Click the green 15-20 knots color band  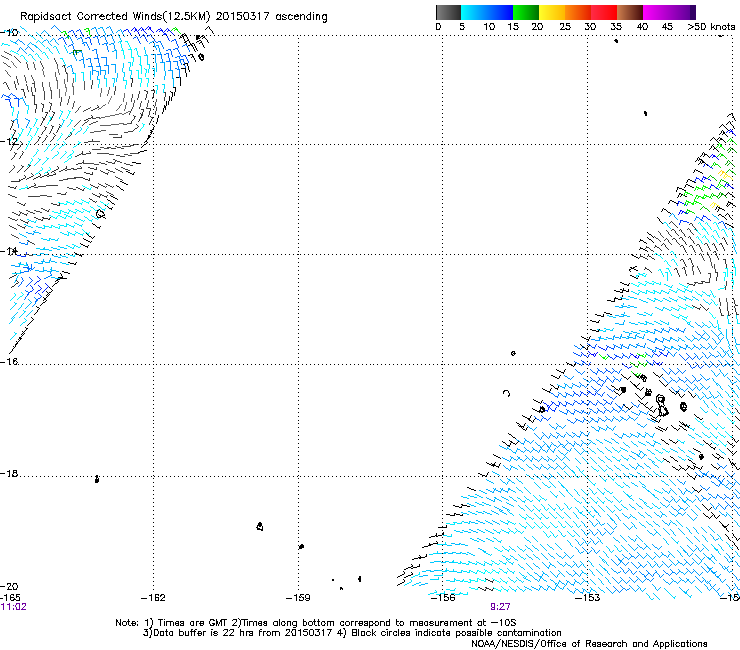526,12
